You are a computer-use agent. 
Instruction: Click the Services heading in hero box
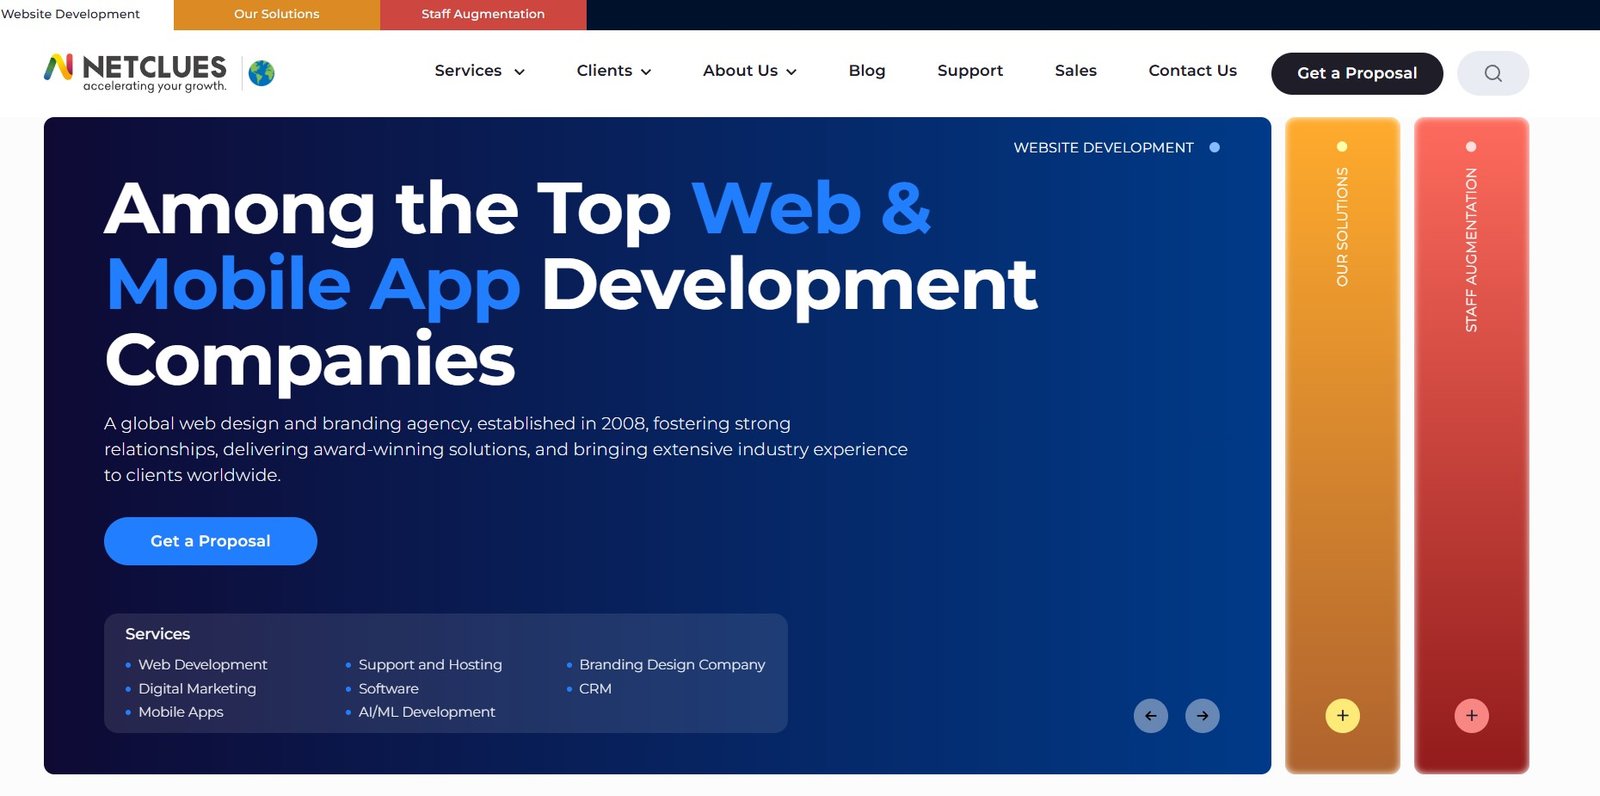(158, 634)
